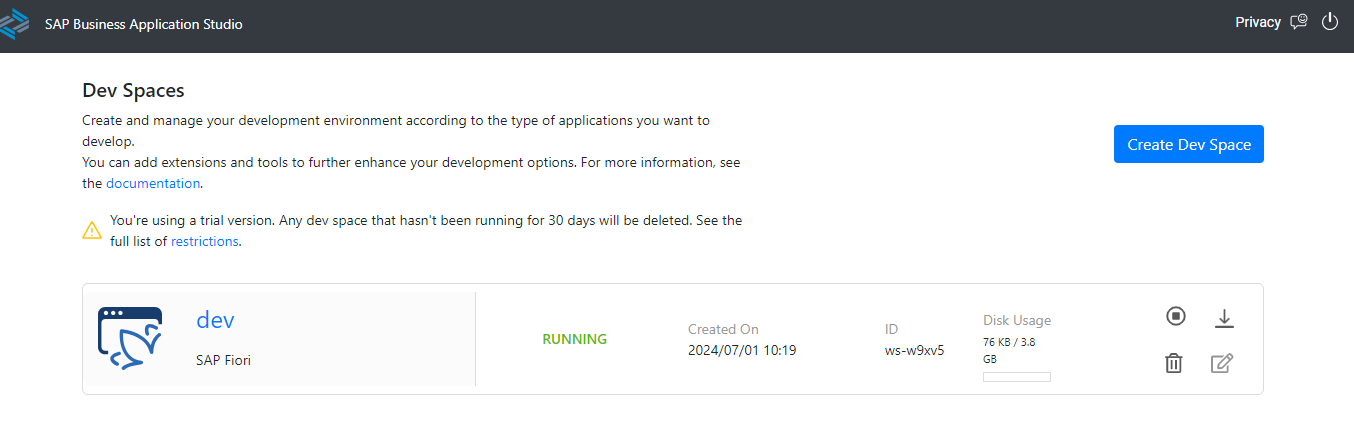The image size is (1354, 430).
Task: Click the Created On label
Action: (723, 329)
